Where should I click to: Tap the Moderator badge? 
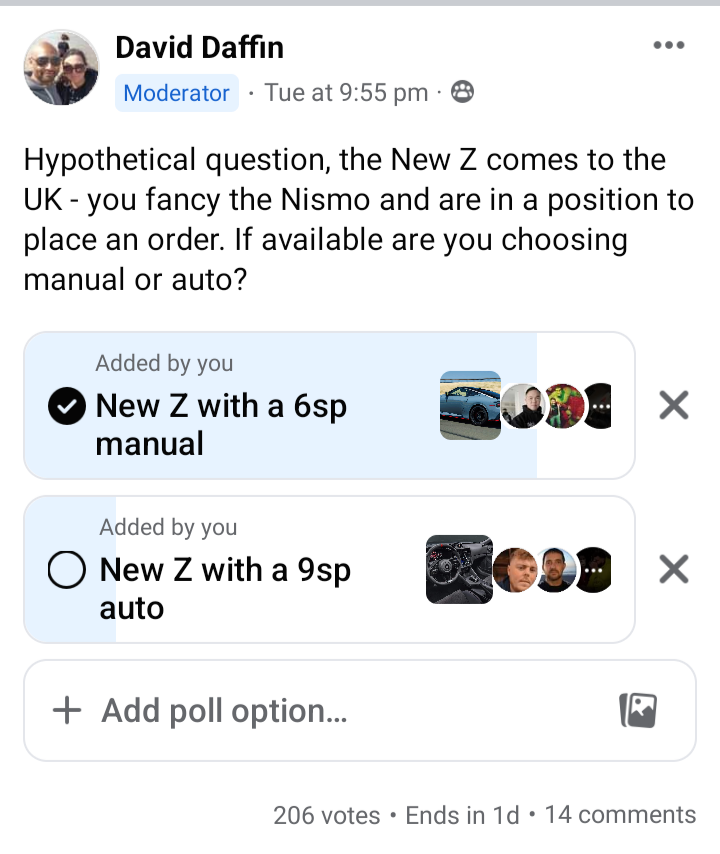coord(176,93)
